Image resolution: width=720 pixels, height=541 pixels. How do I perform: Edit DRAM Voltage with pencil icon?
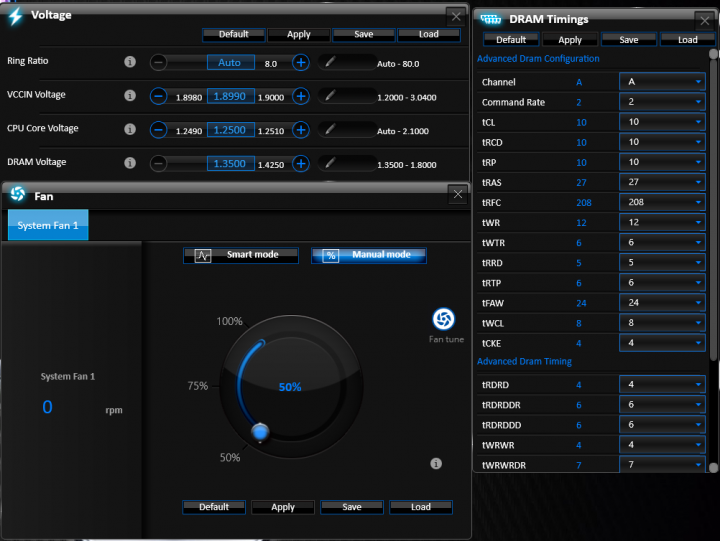point(330,163)
